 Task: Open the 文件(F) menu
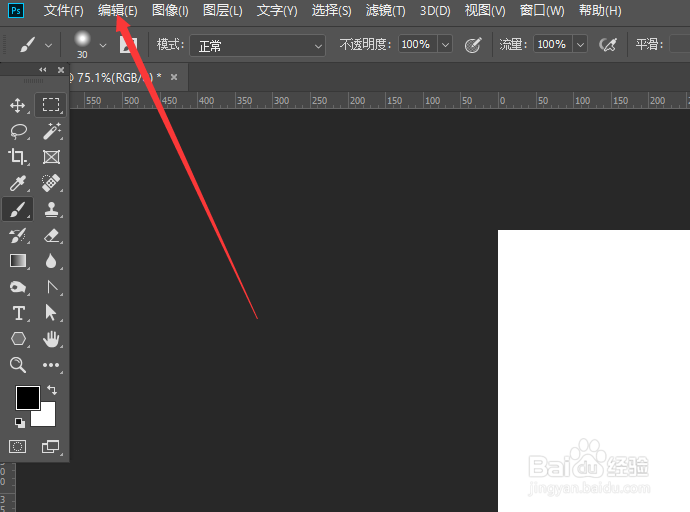[63, 11]
